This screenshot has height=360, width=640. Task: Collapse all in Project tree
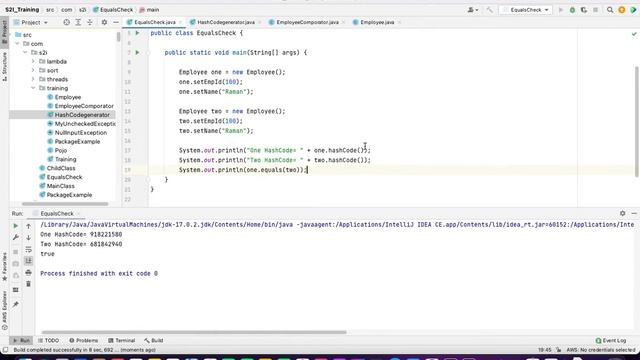point(89,22)
